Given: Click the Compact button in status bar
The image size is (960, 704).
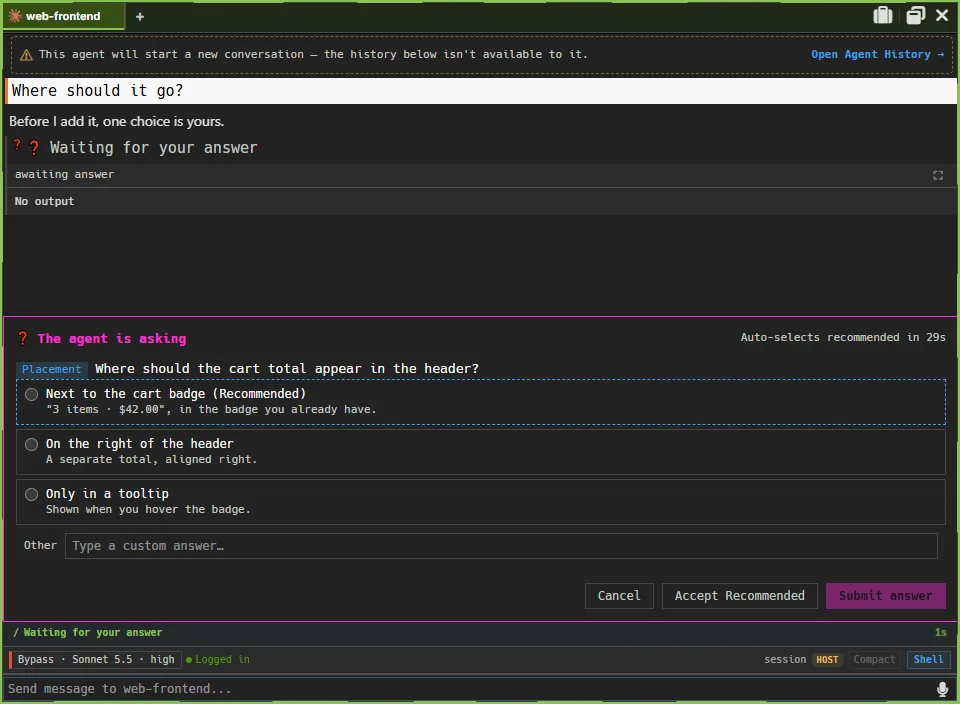Looking at the screenshot, I should click(x=874, y=659).
